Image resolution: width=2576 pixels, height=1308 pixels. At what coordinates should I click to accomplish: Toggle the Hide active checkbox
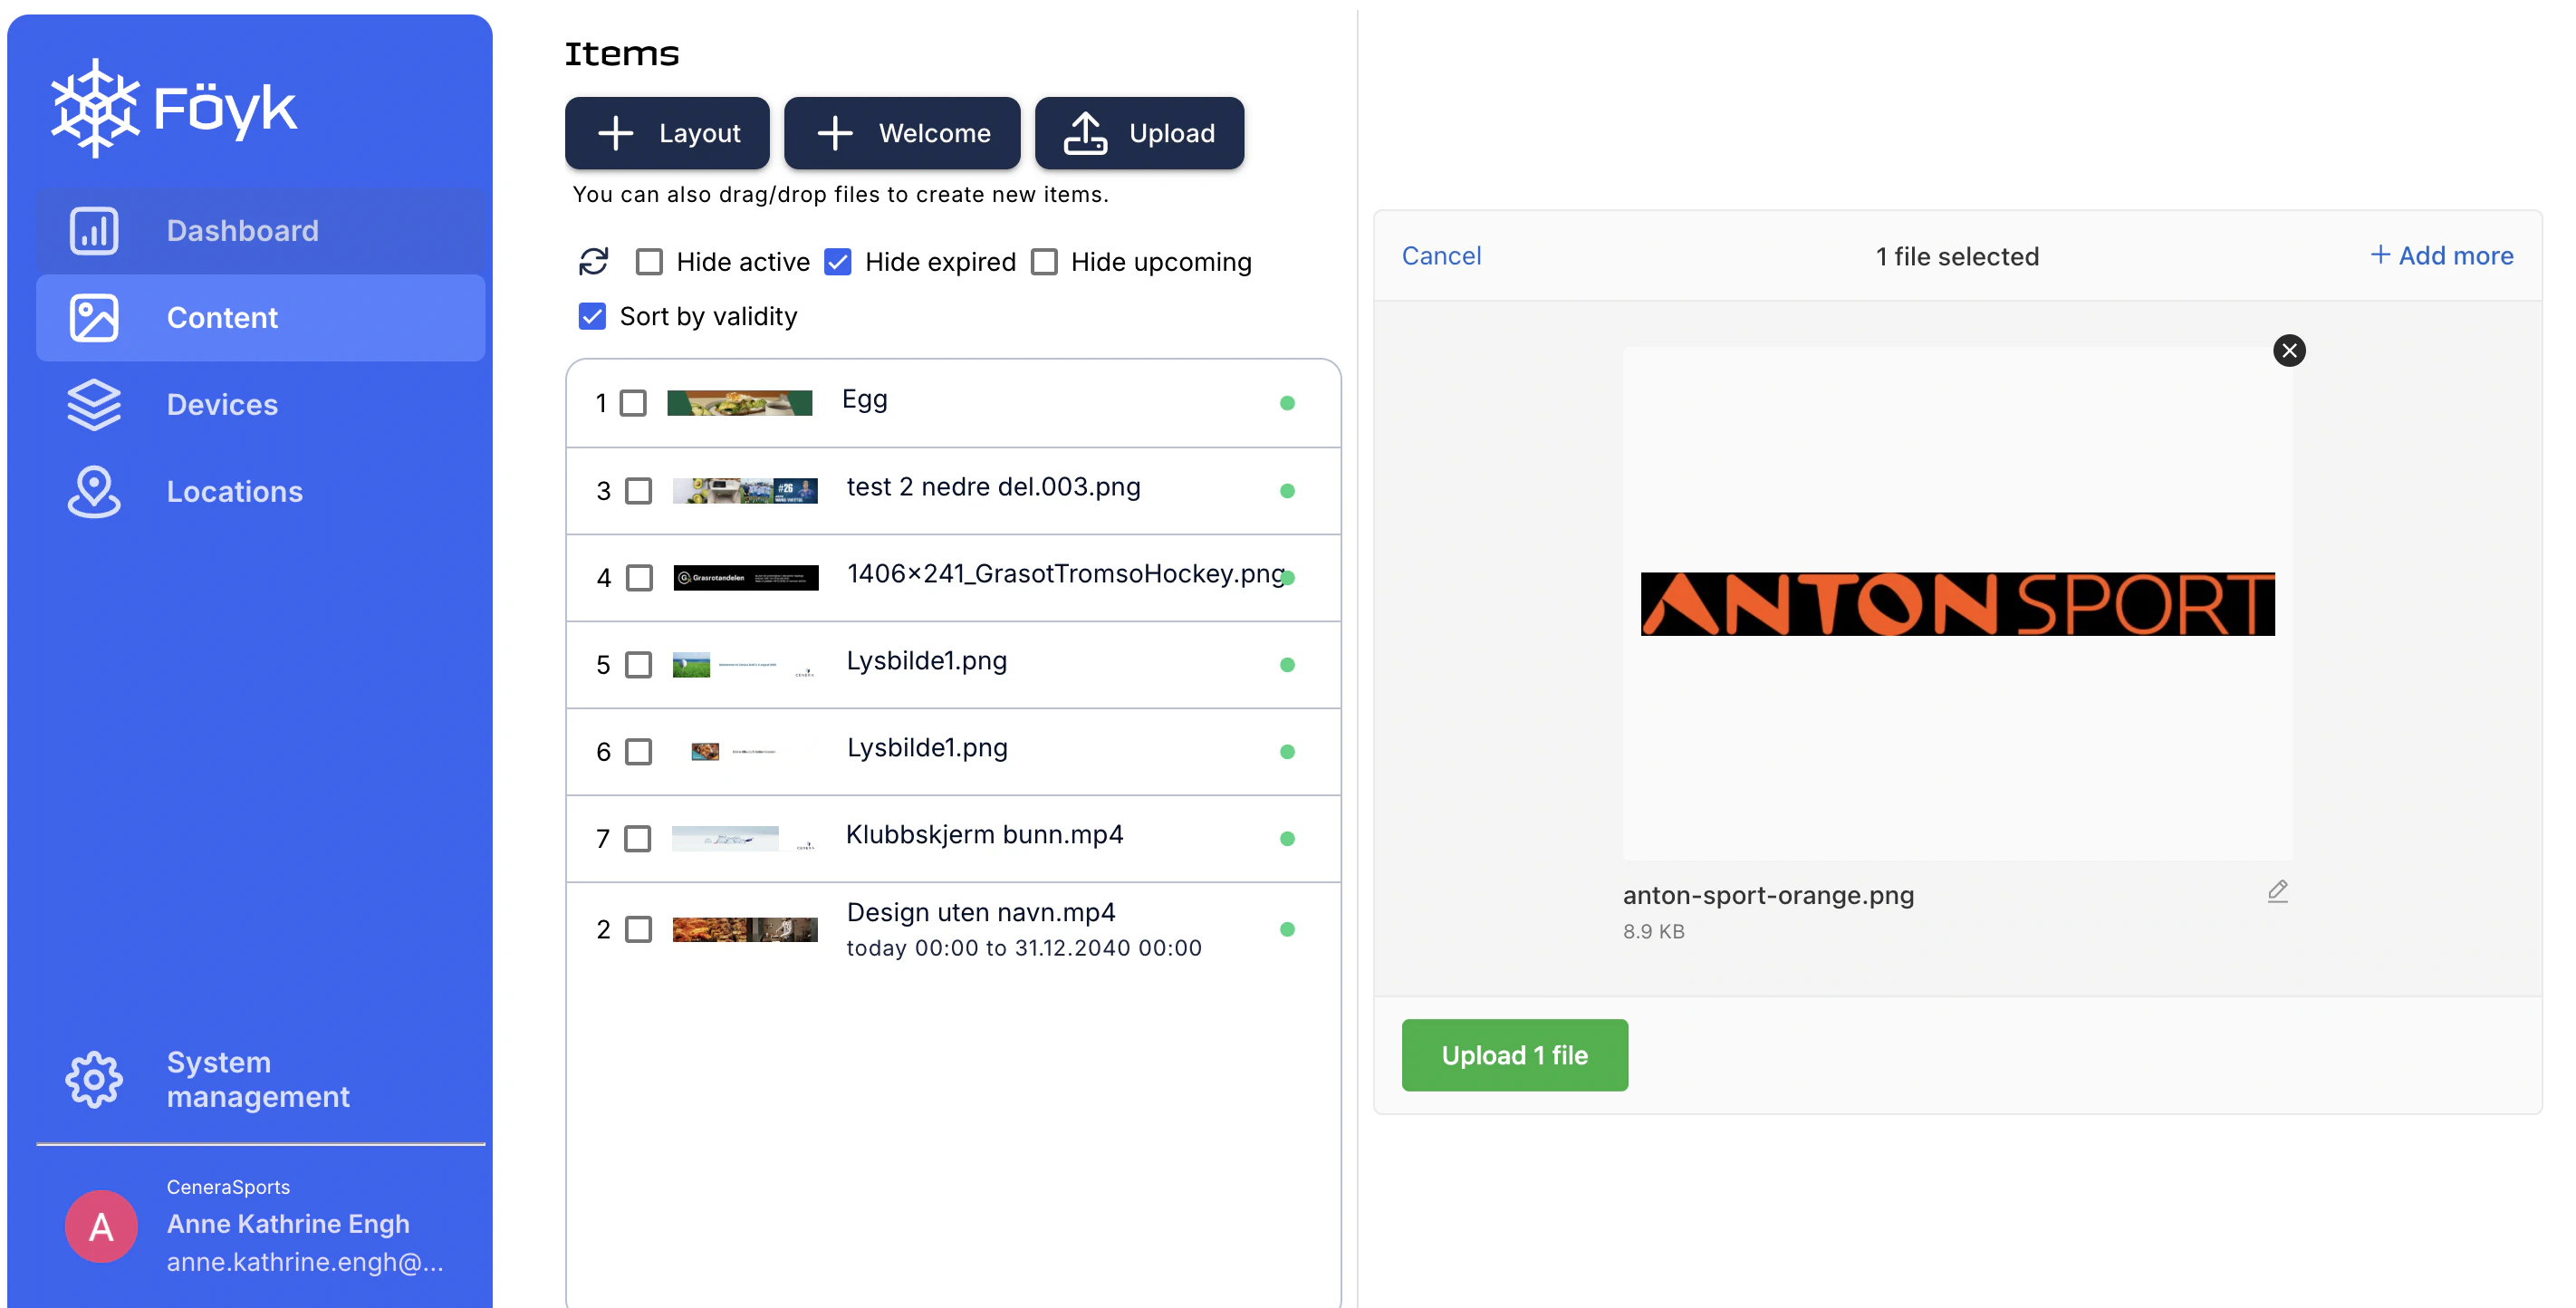coord(649,262)
